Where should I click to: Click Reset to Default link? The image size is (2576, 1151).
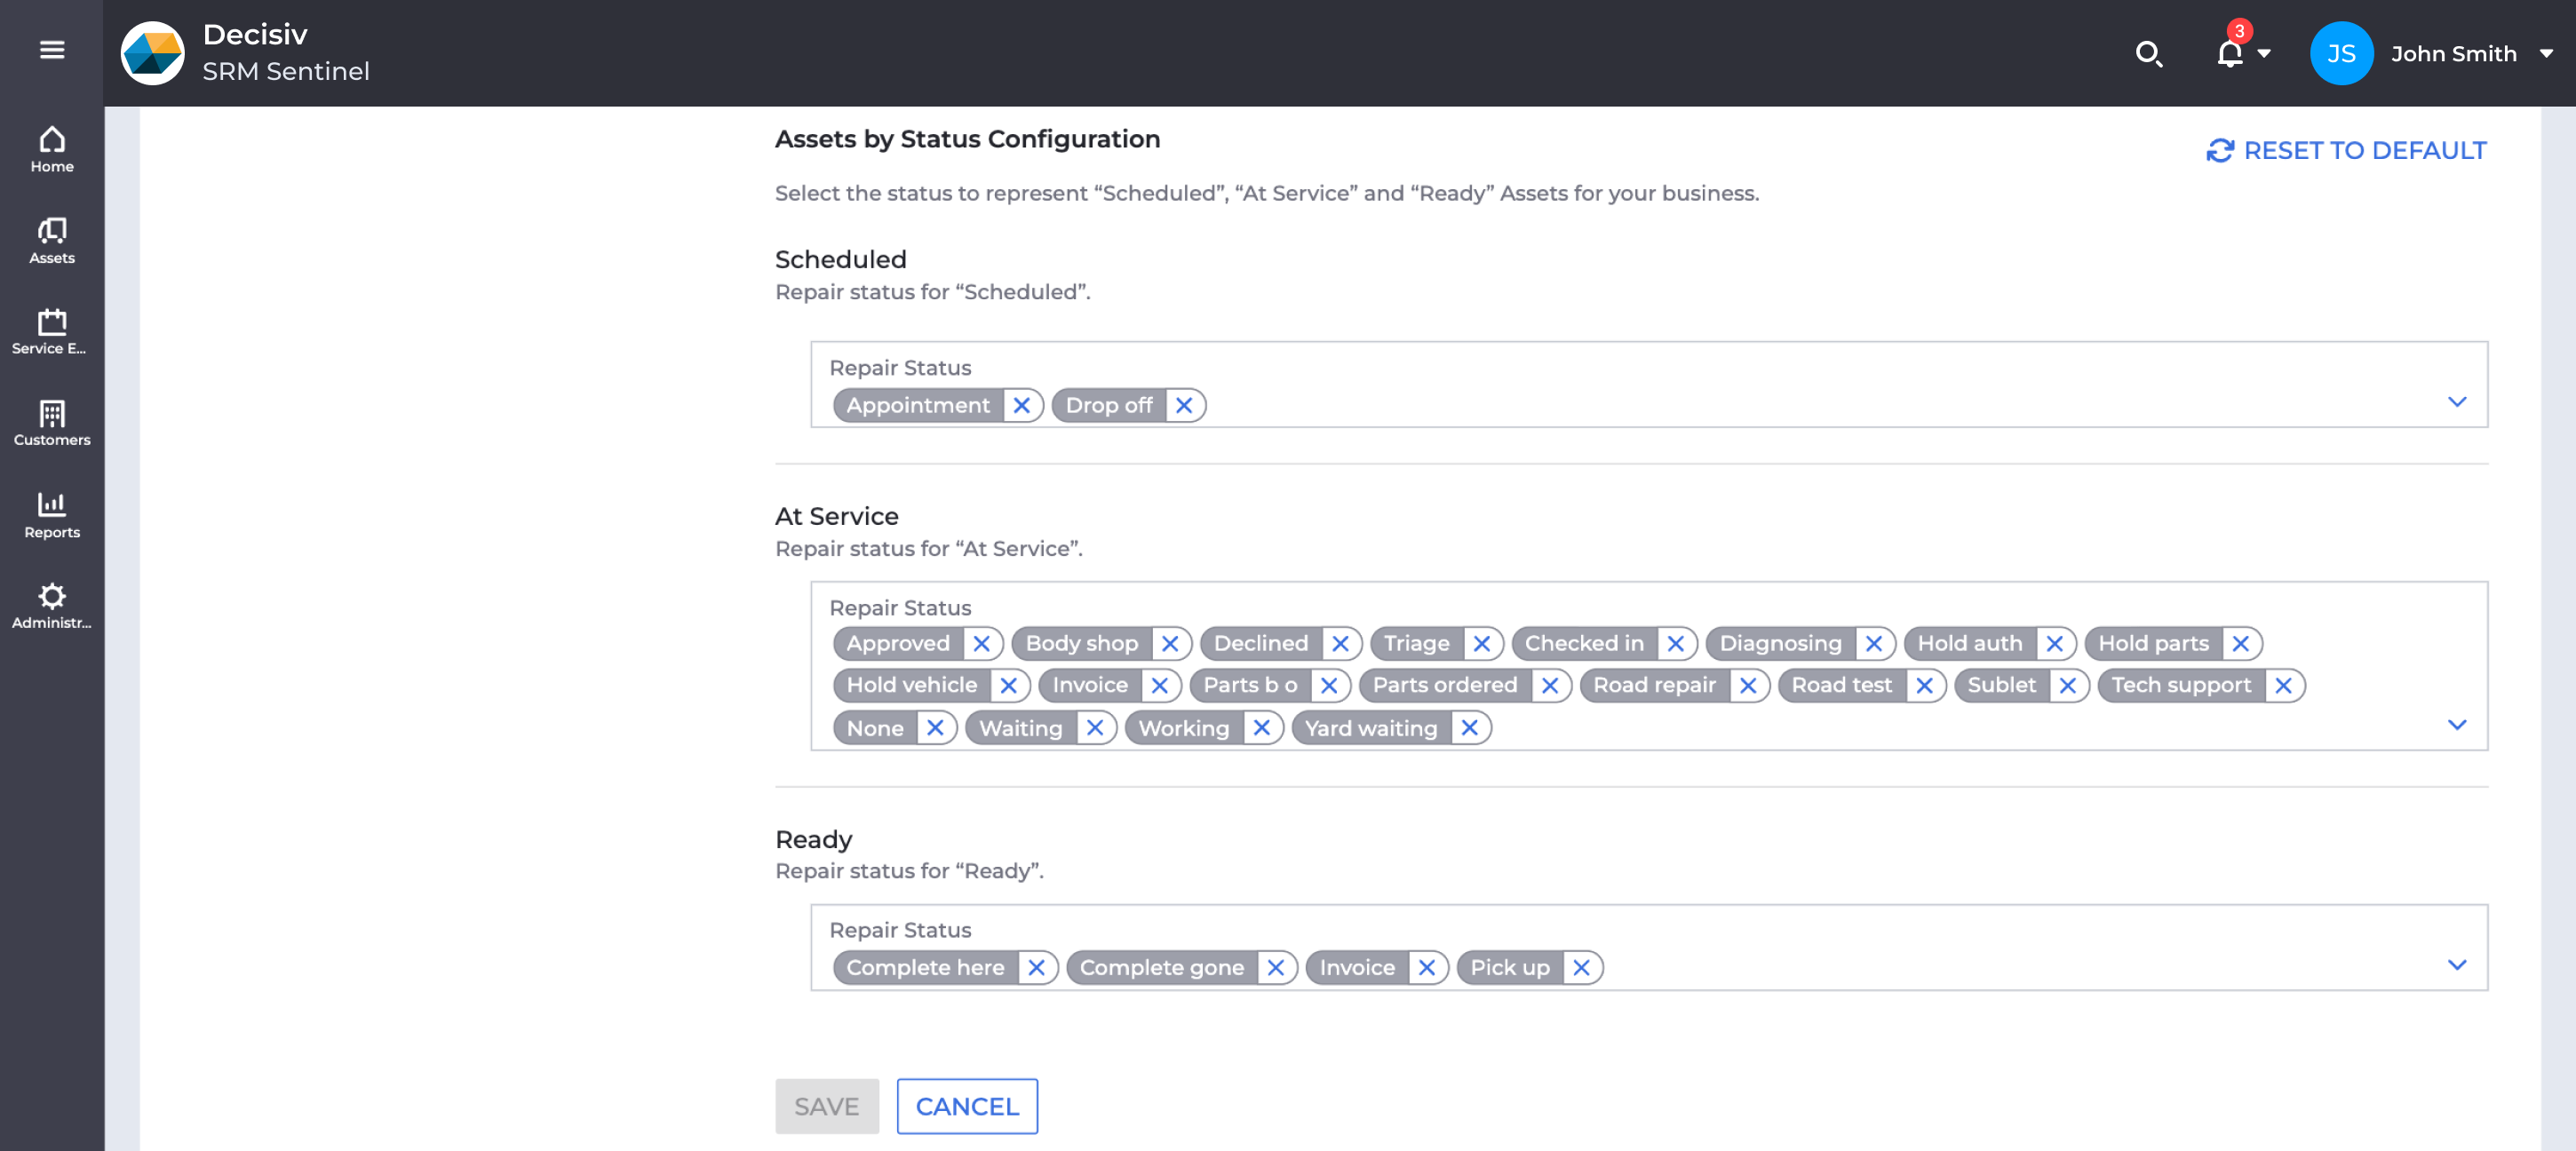pyautogui.click(x=2346, y=150)
